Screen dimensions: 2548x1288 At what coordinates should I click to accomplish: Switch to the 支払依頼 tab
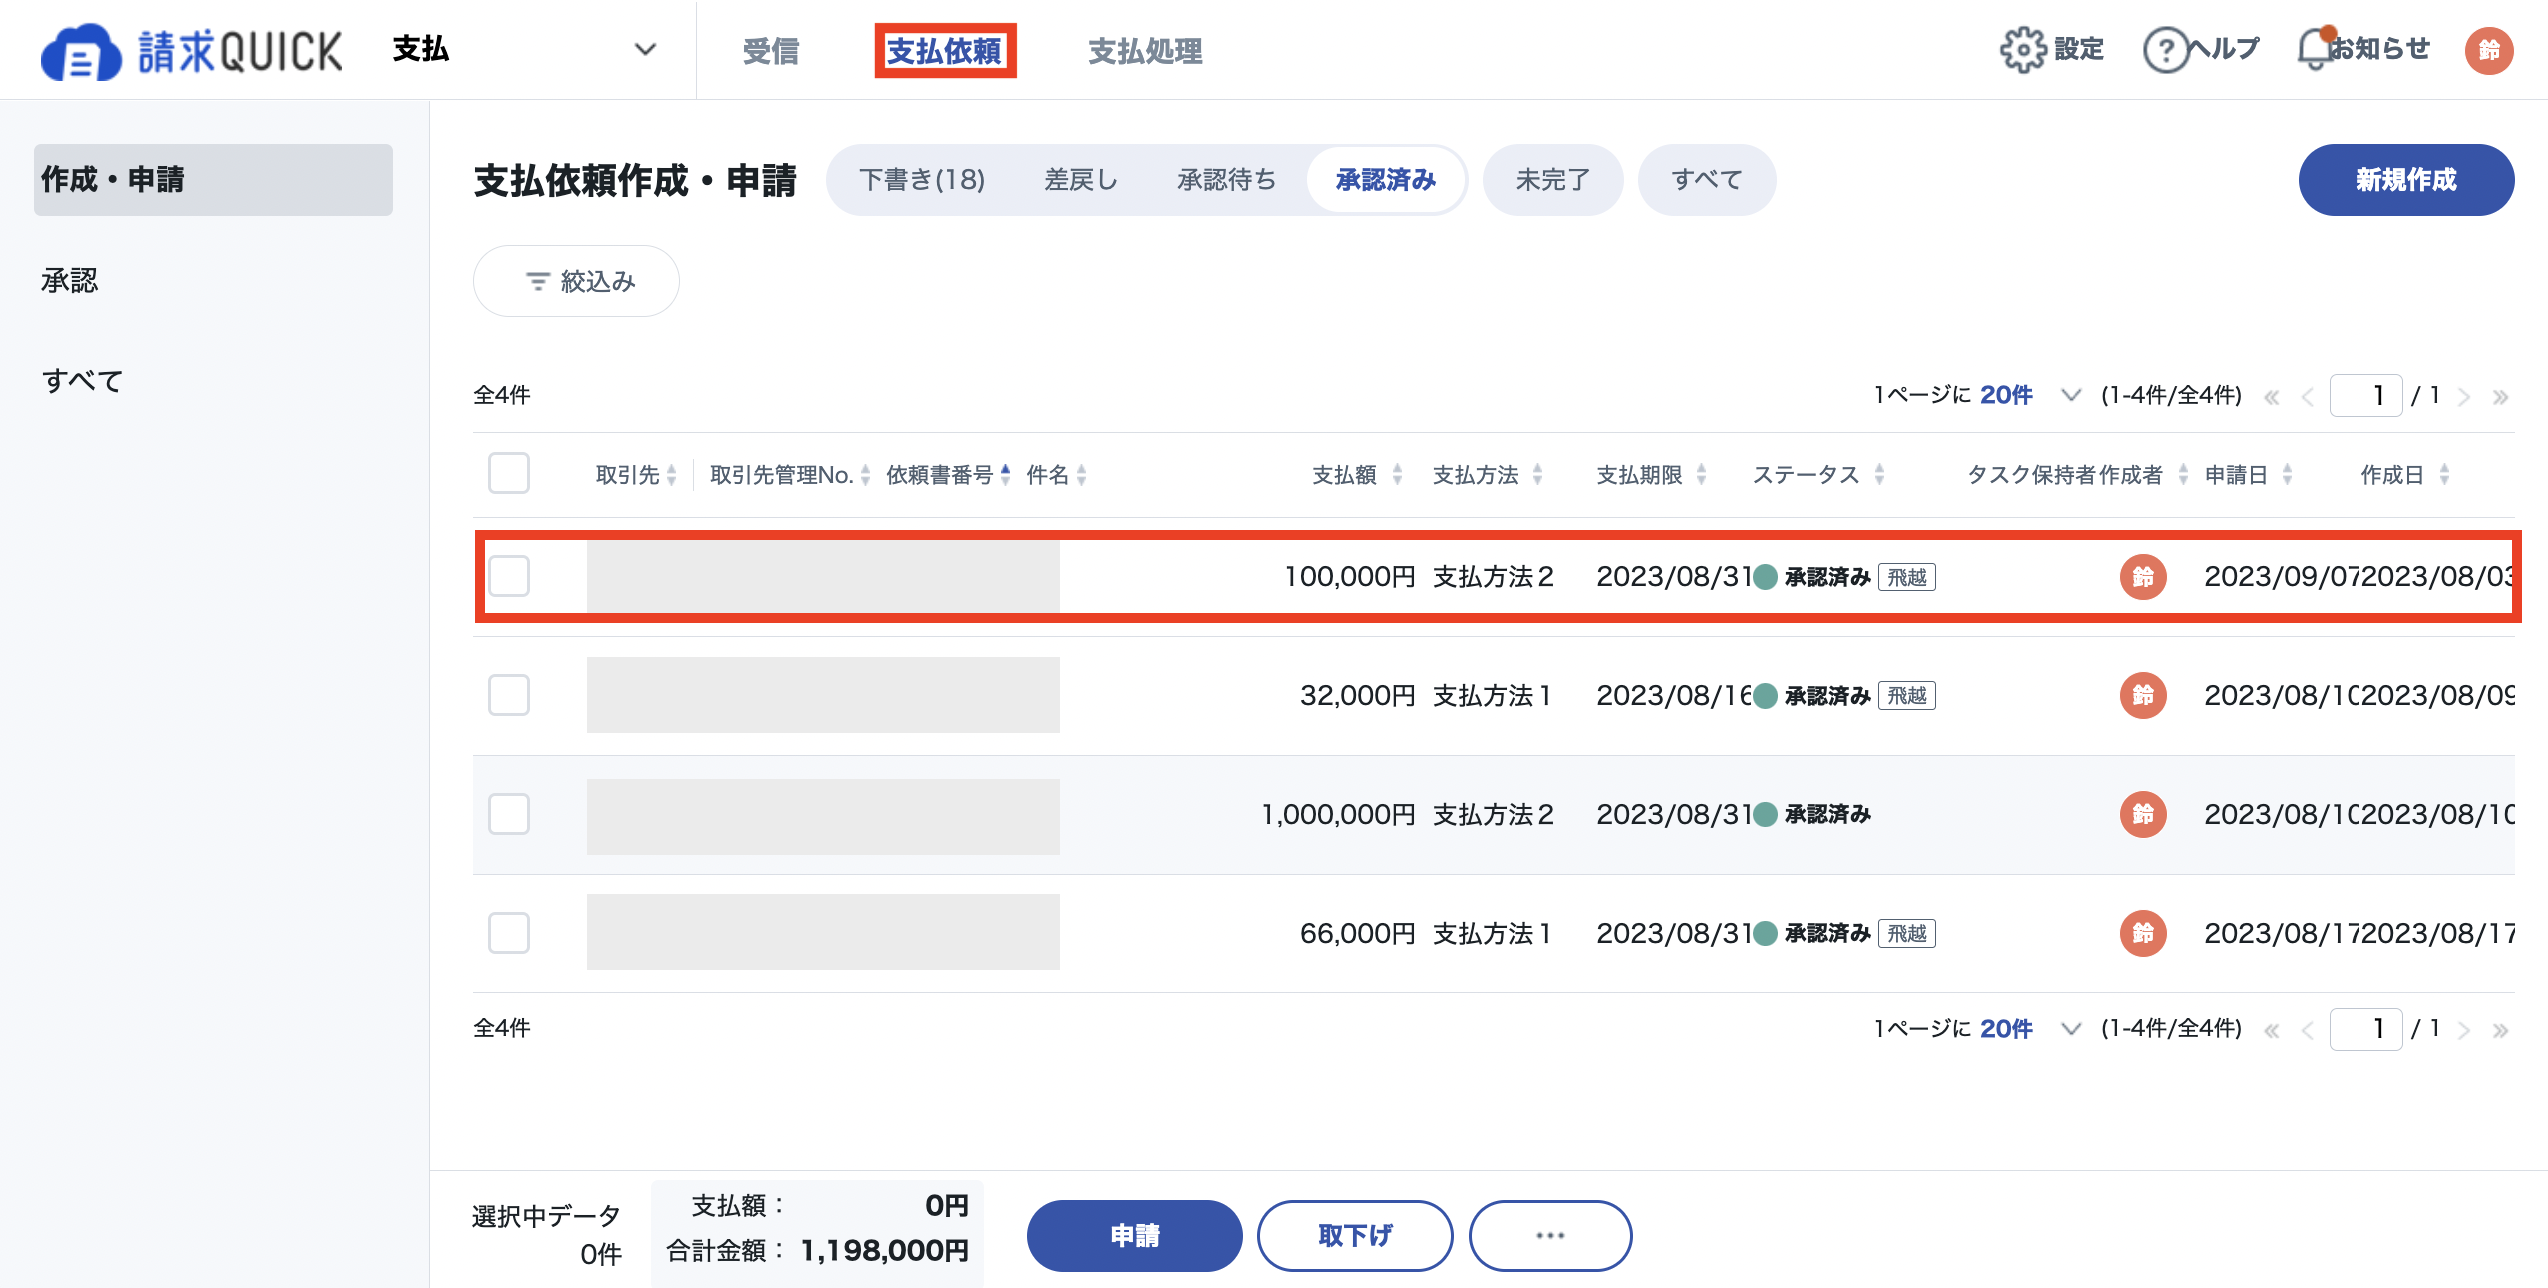[945, 50]
